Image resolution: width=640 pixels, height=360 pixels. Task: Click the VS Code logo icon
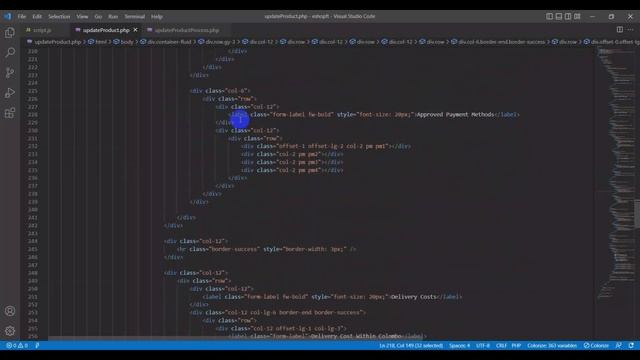(x=8, y=16)
